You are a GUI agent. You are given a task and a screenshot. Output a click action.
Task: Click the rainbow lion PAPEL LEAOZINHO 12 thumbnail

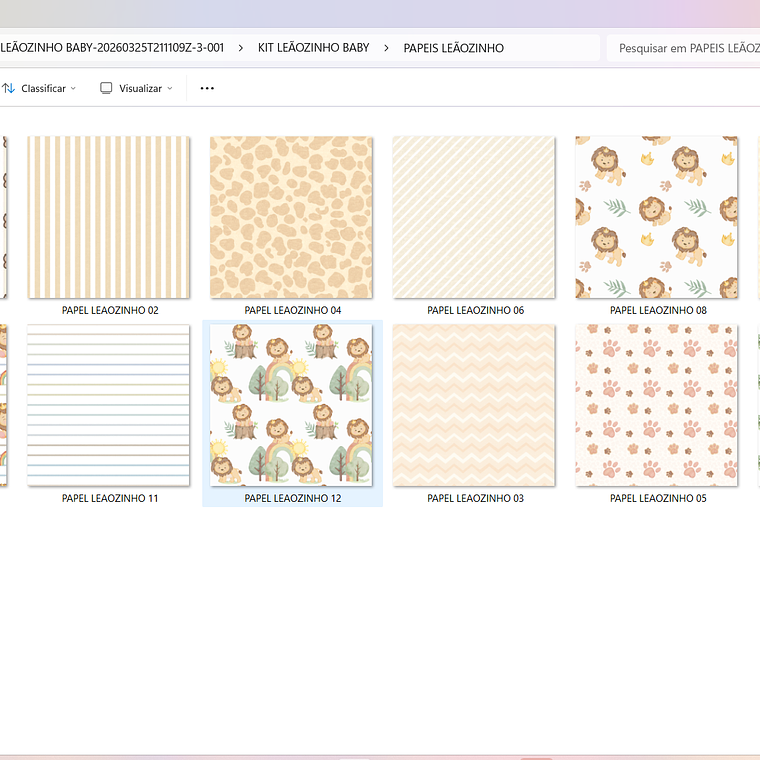click(291, 405)
